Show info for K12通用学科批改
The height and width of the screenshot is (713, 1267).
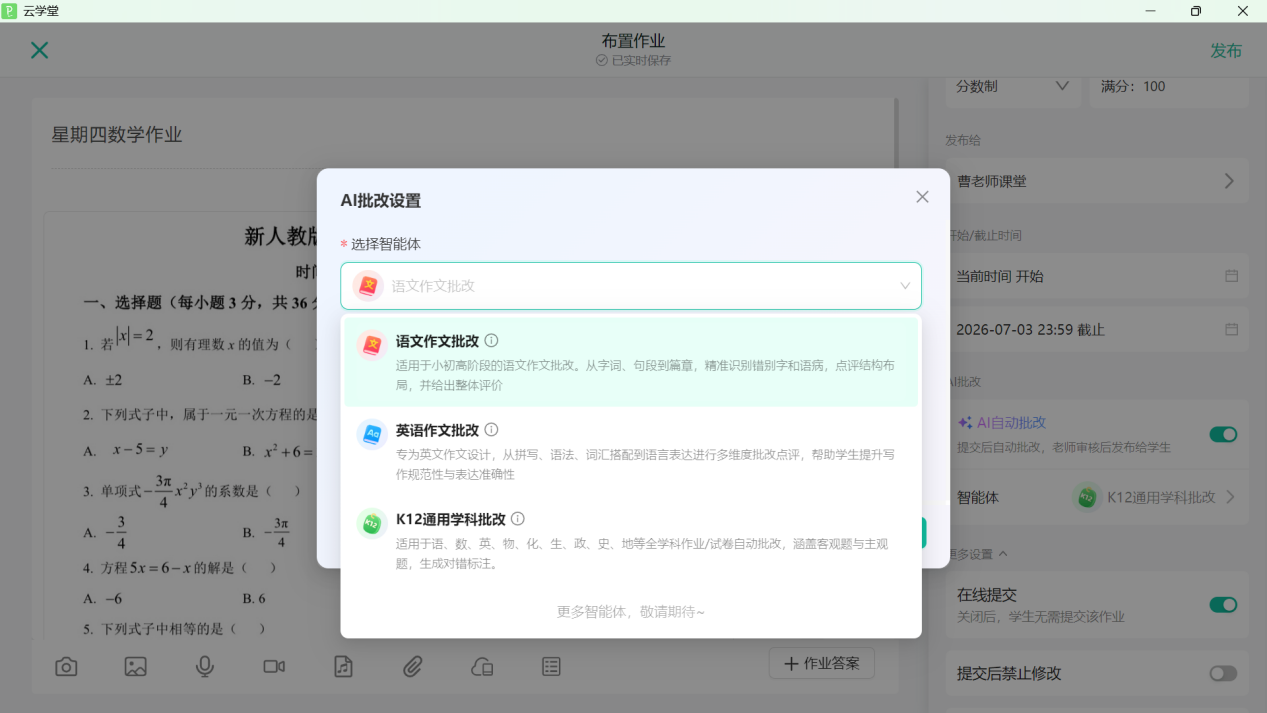click(517, 519)
